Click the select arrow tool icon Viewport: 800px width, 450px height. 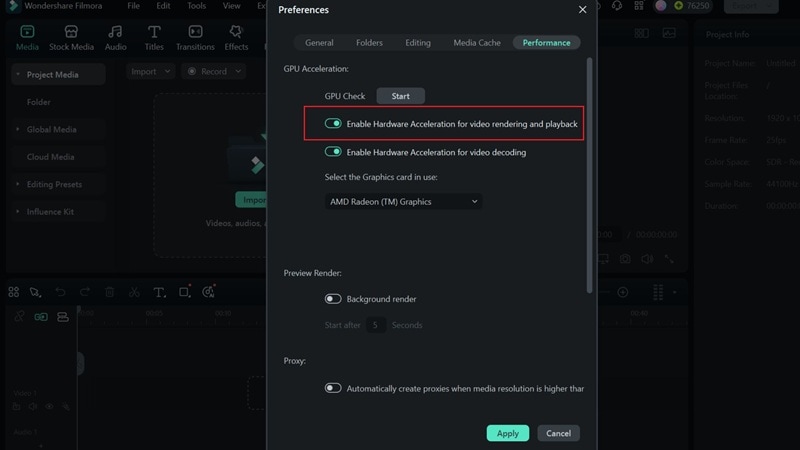35,292
